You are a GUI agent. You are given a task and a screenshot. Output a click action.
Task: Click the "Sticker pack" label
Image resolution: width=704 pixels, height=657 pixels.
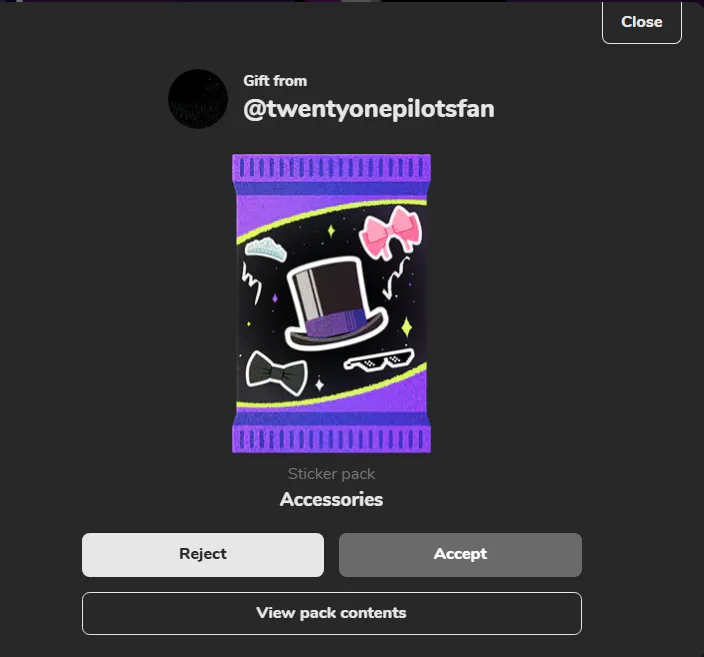click(x=331, y=474)
